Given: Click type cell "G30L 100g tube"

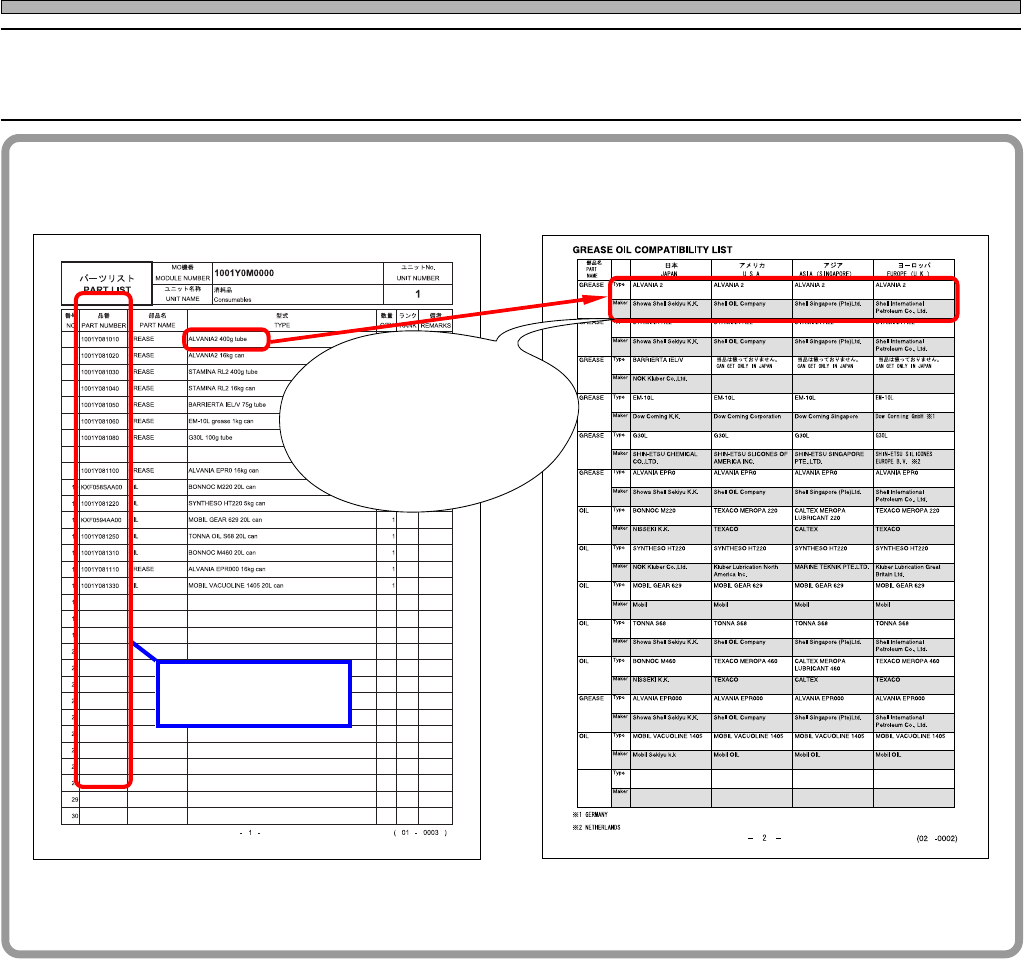Looking at the screenshot, I should [210, 438].
